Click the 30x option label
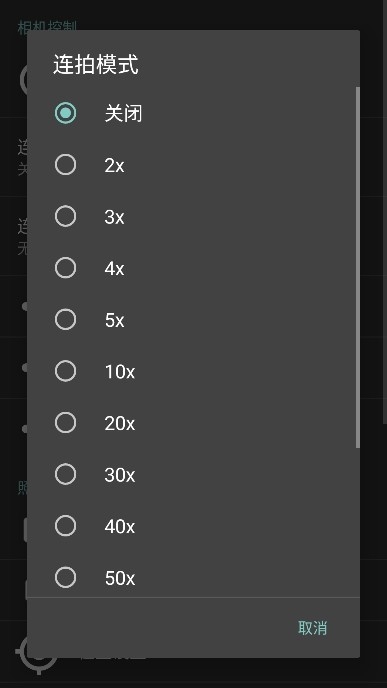Screen dimensions: 387x688 120,475
